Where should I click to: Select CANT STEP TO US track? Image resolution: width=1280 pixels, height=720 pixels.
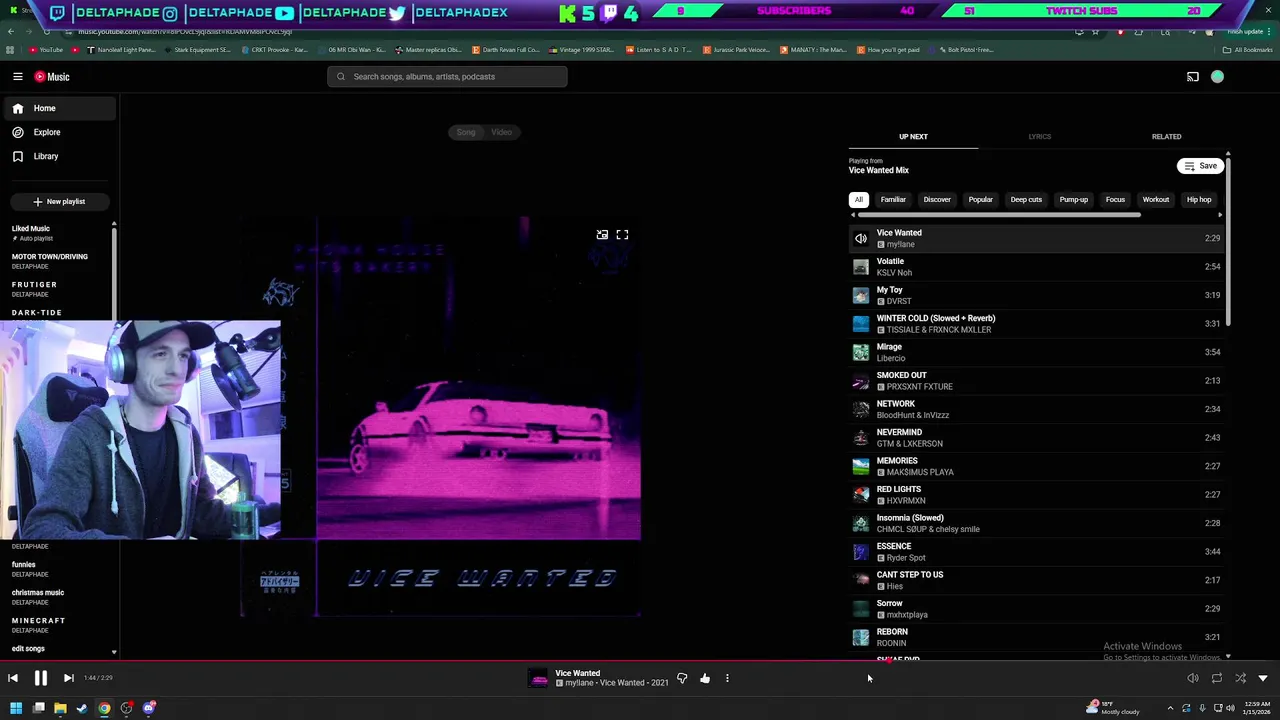1036,580
